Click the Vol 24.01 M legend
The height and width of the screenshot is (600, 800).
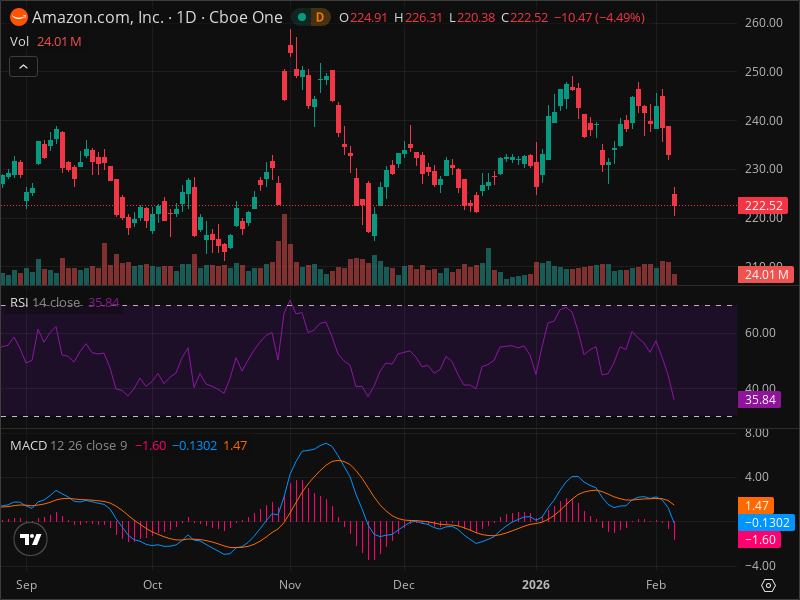click(x=45, y=41)
